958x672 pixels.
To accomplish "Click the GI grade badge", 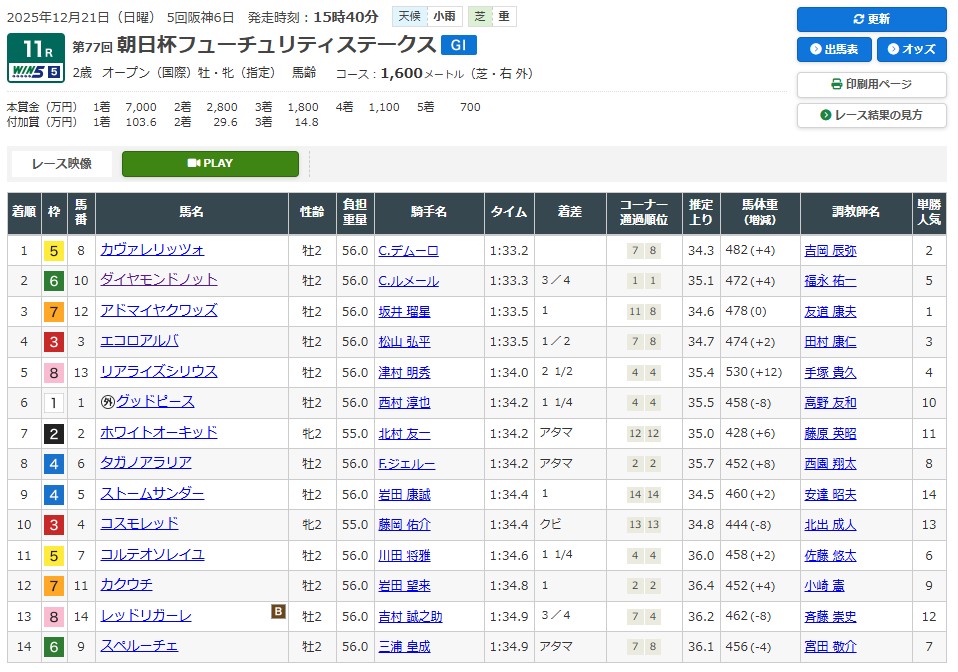I will click(x=459, y=45).
